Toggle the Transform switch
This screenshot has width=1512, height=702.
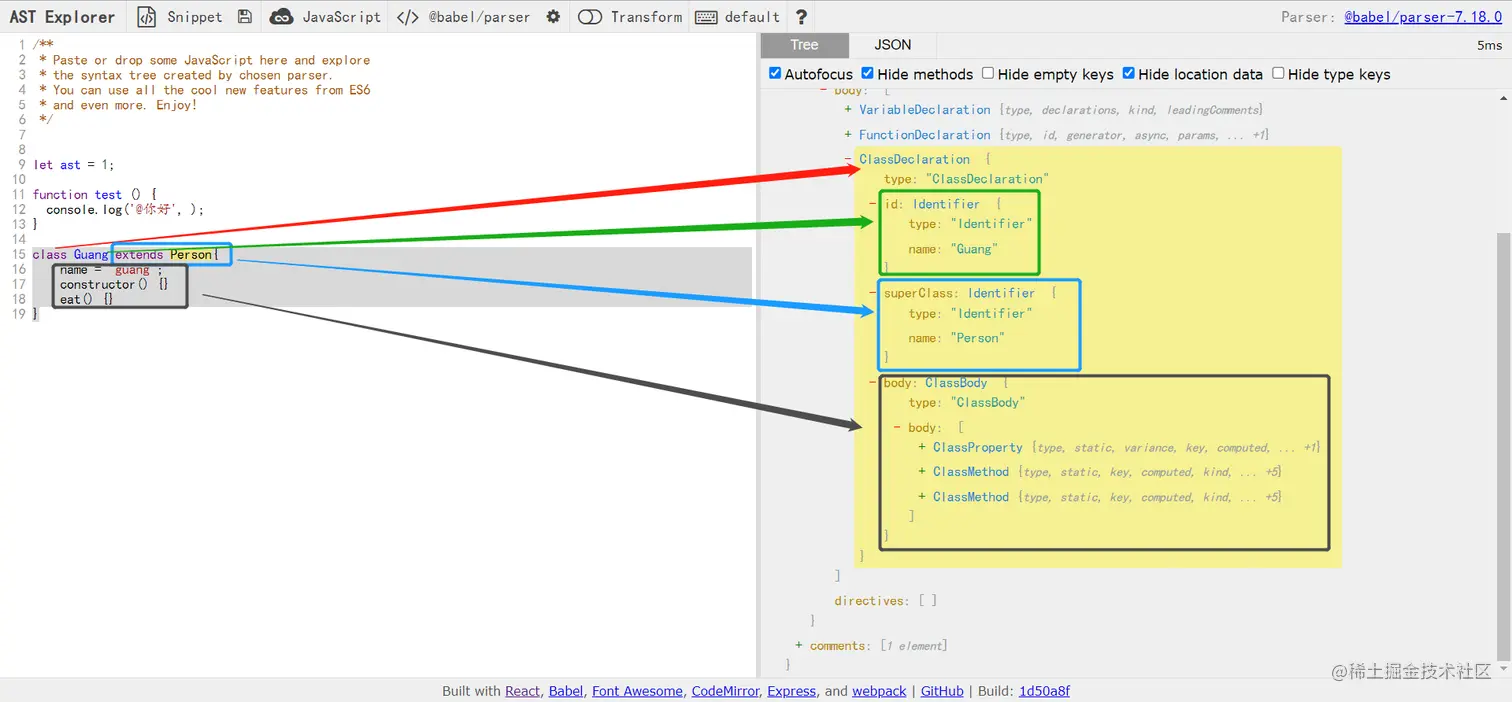(x=590, y=17)
